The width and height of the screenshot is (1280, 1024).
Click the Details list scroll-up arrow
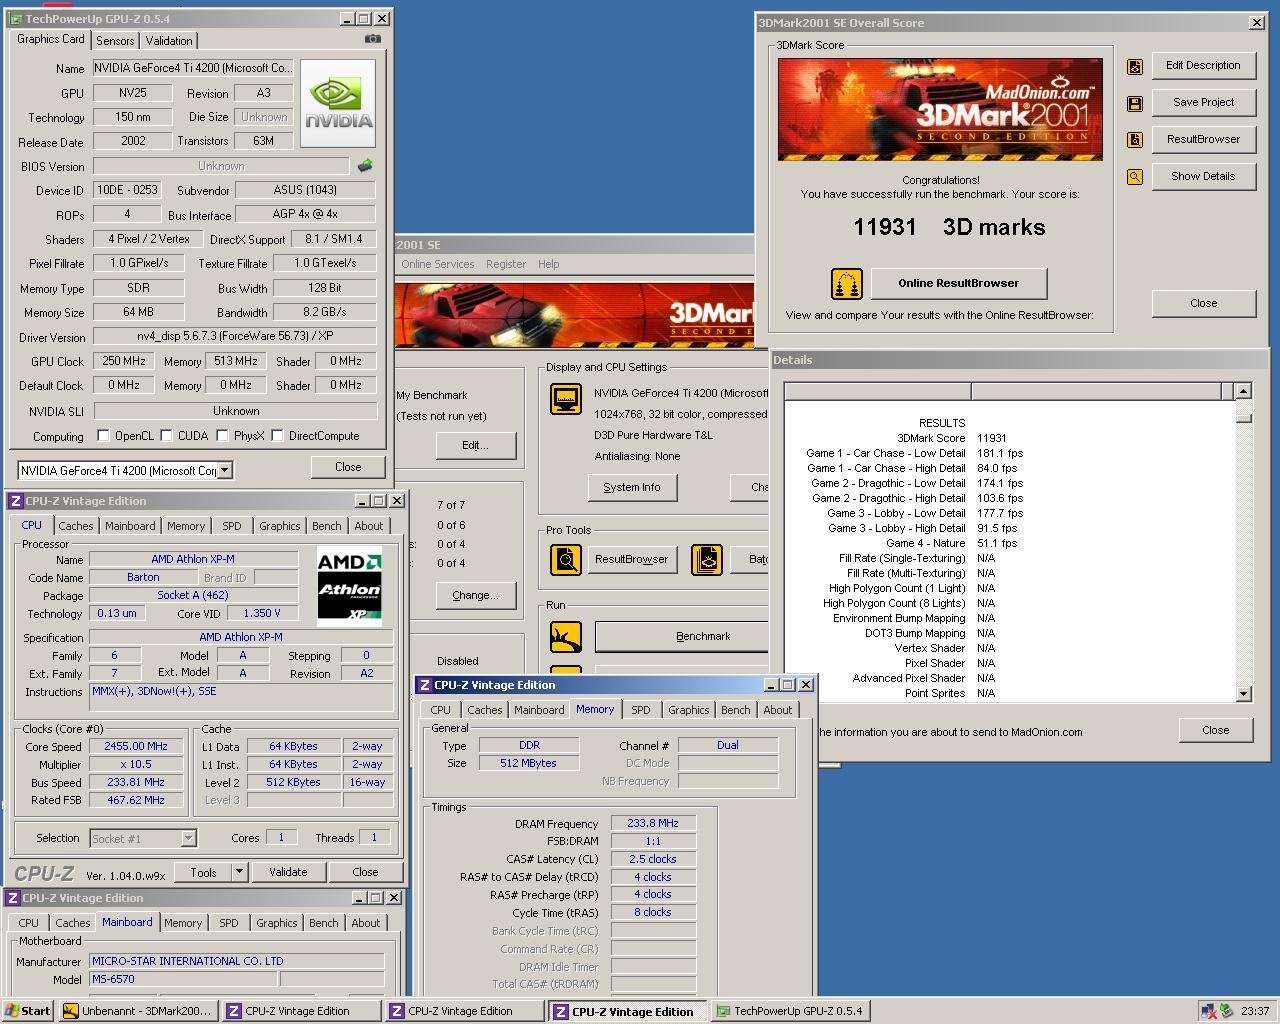click(1243, 391)
